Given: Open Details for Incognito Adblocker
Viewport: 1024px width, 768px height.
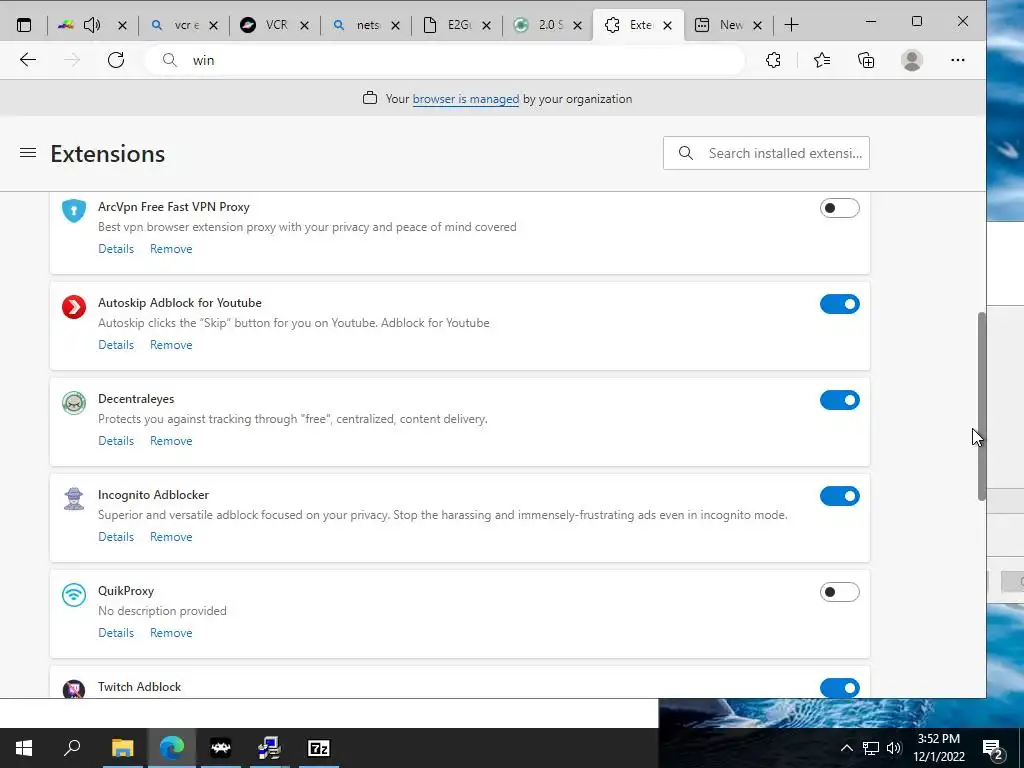Looking at the screenshot, I should tap(116, 537).
